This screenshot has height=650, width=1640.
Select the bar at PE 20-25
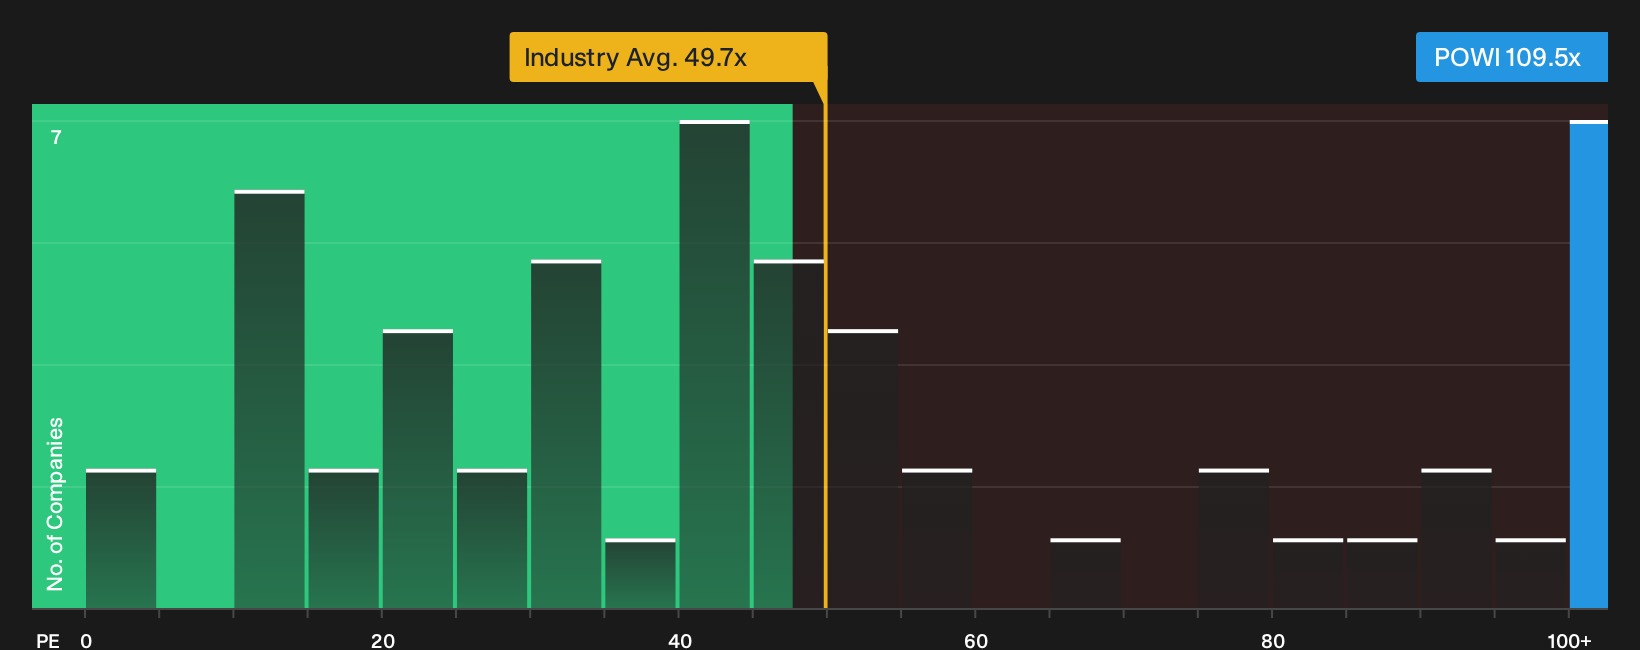pyautogui.click(x=418, y=469)
